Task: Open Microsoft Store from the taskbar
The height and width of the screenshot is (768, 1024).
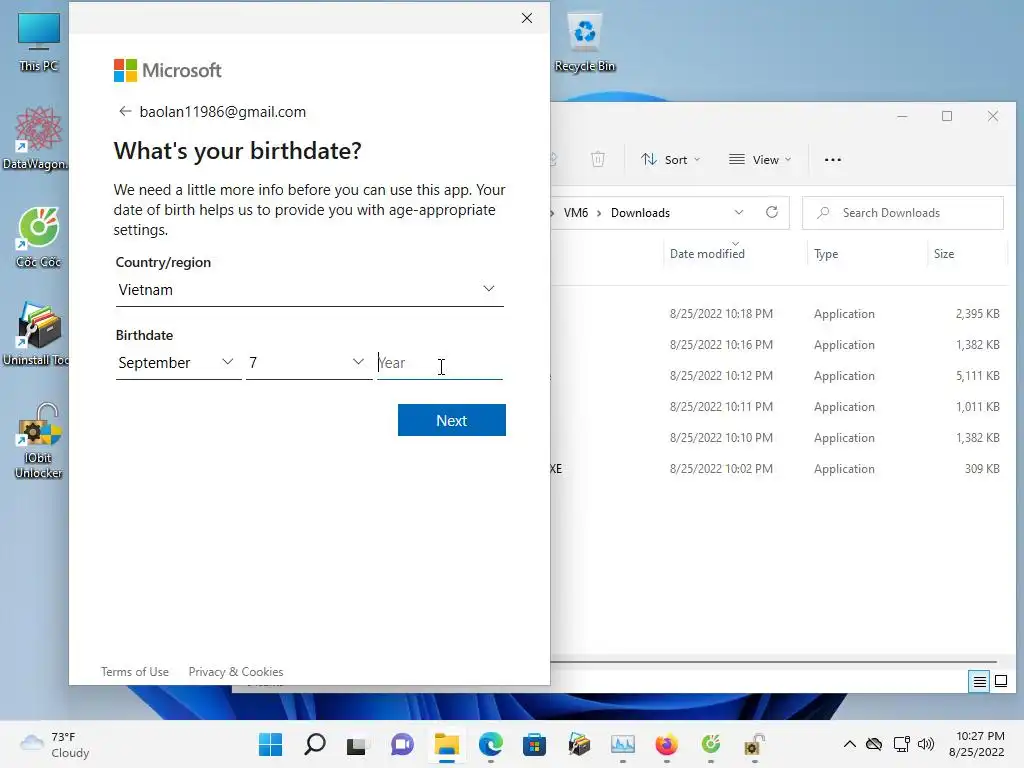Action: (534, 744)
